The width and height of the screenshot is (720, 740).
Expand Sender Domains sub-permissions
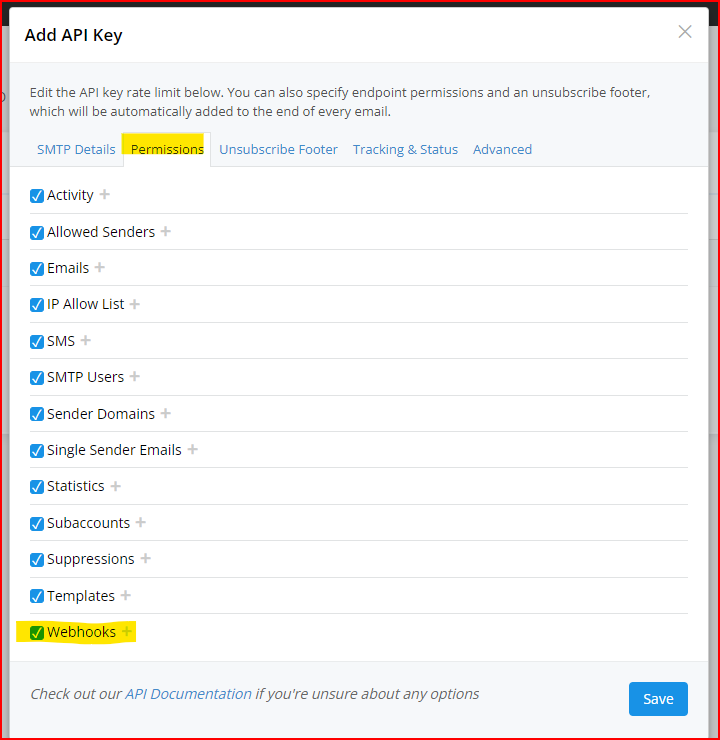(x=166, y=413)
